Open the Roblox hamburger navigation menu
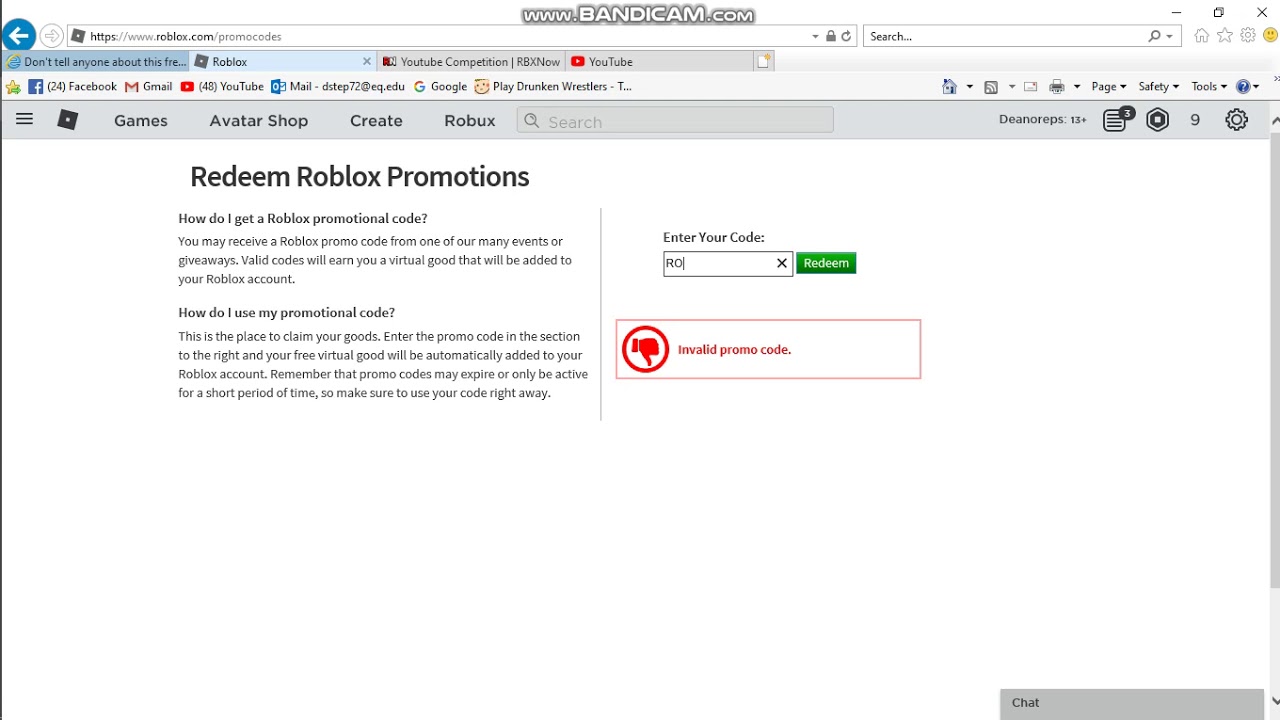Viewport: 1280px width, 720px height. [x=24, y=120]
